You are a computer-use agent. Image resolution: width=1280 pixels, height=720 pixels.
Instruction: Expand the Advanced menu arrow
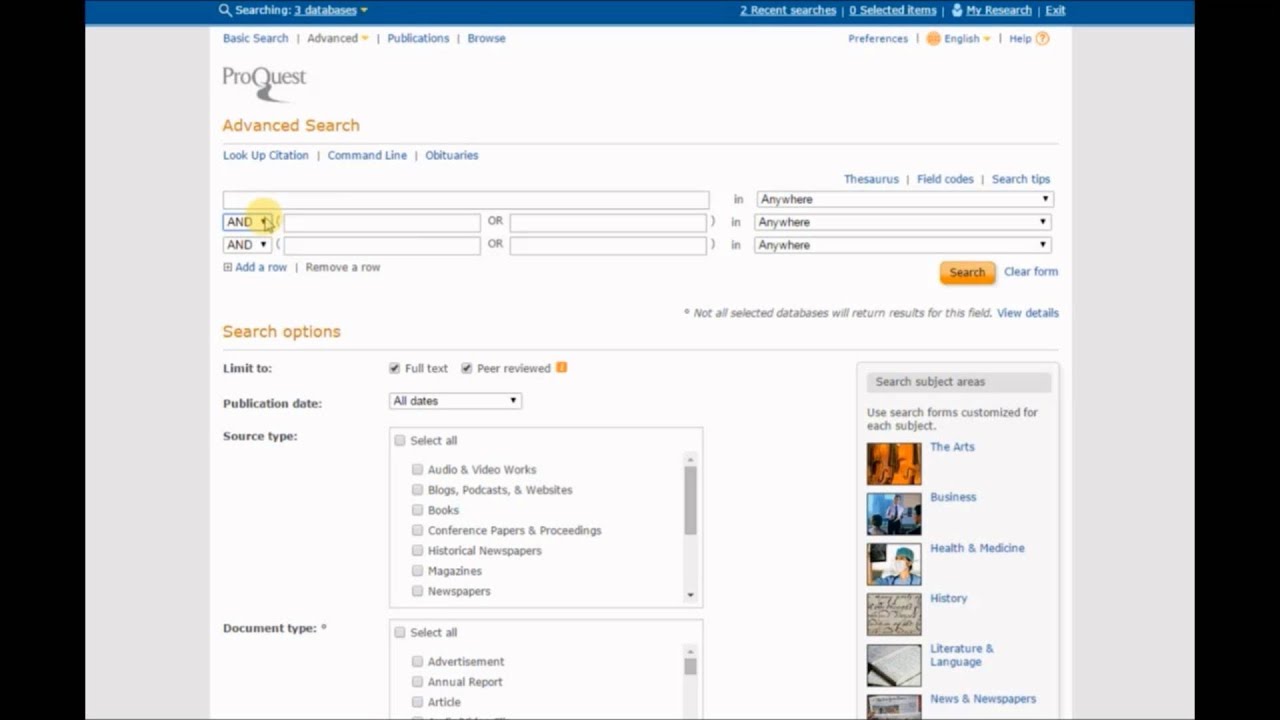coord(365,39)
